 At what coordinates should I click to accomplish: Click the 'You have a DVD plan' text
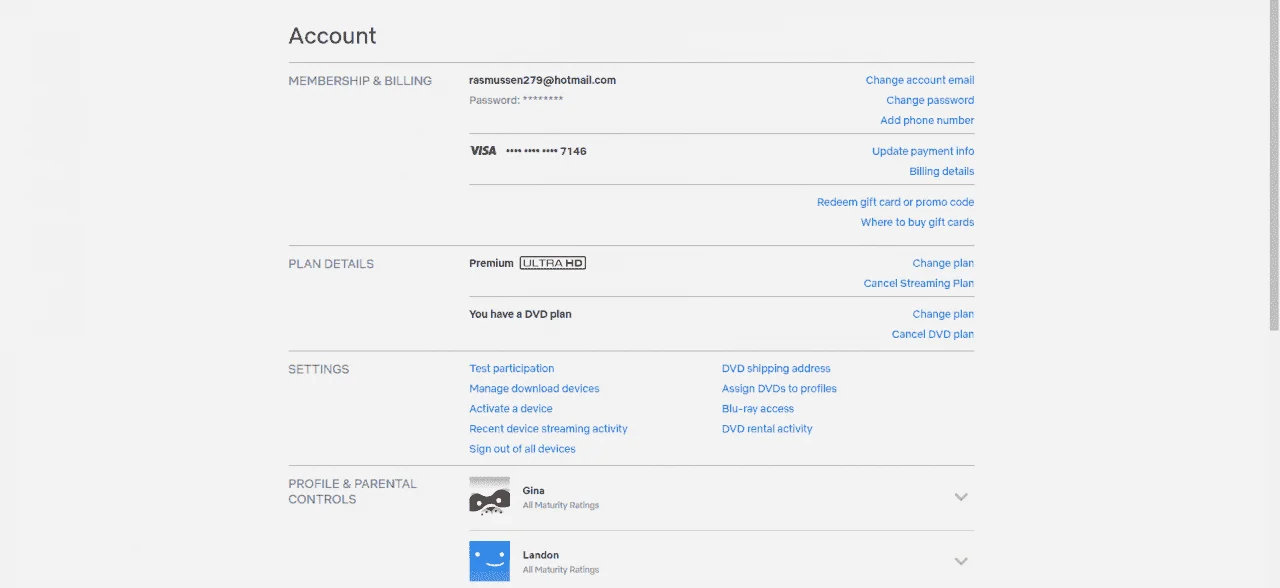tap(520, 314)
